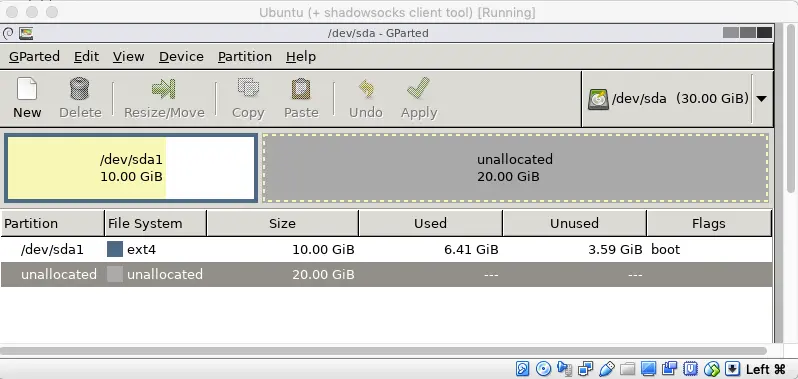Viewport: 798px width, 379px height.
Task: Open the Edit menu
Action: [87, 56]
